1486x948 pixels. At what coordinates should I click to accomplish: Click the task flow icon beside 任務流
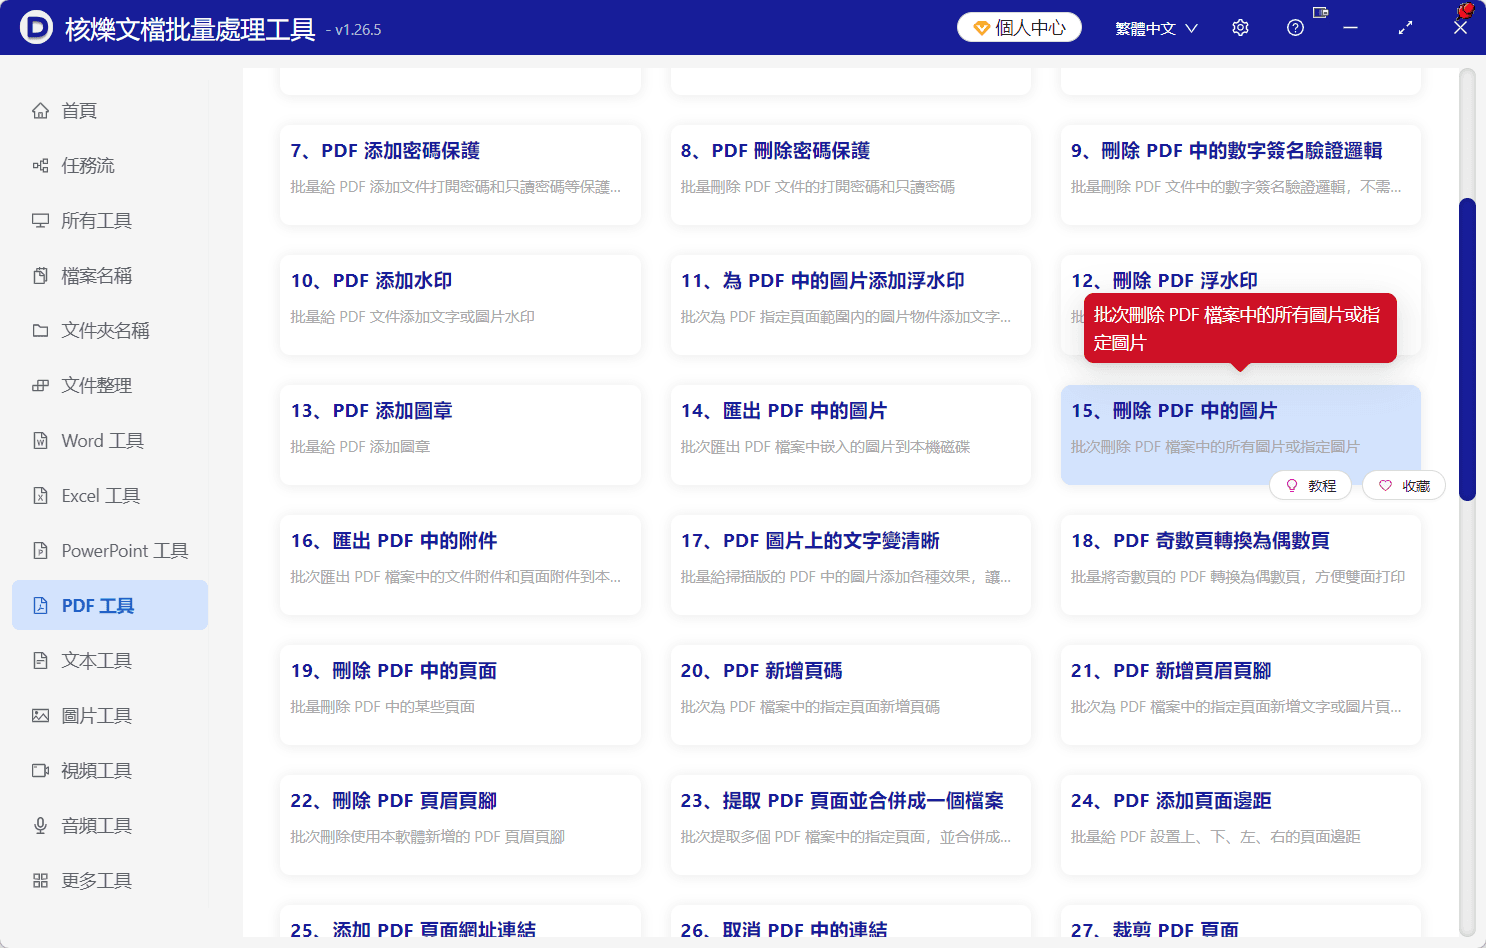40,166
